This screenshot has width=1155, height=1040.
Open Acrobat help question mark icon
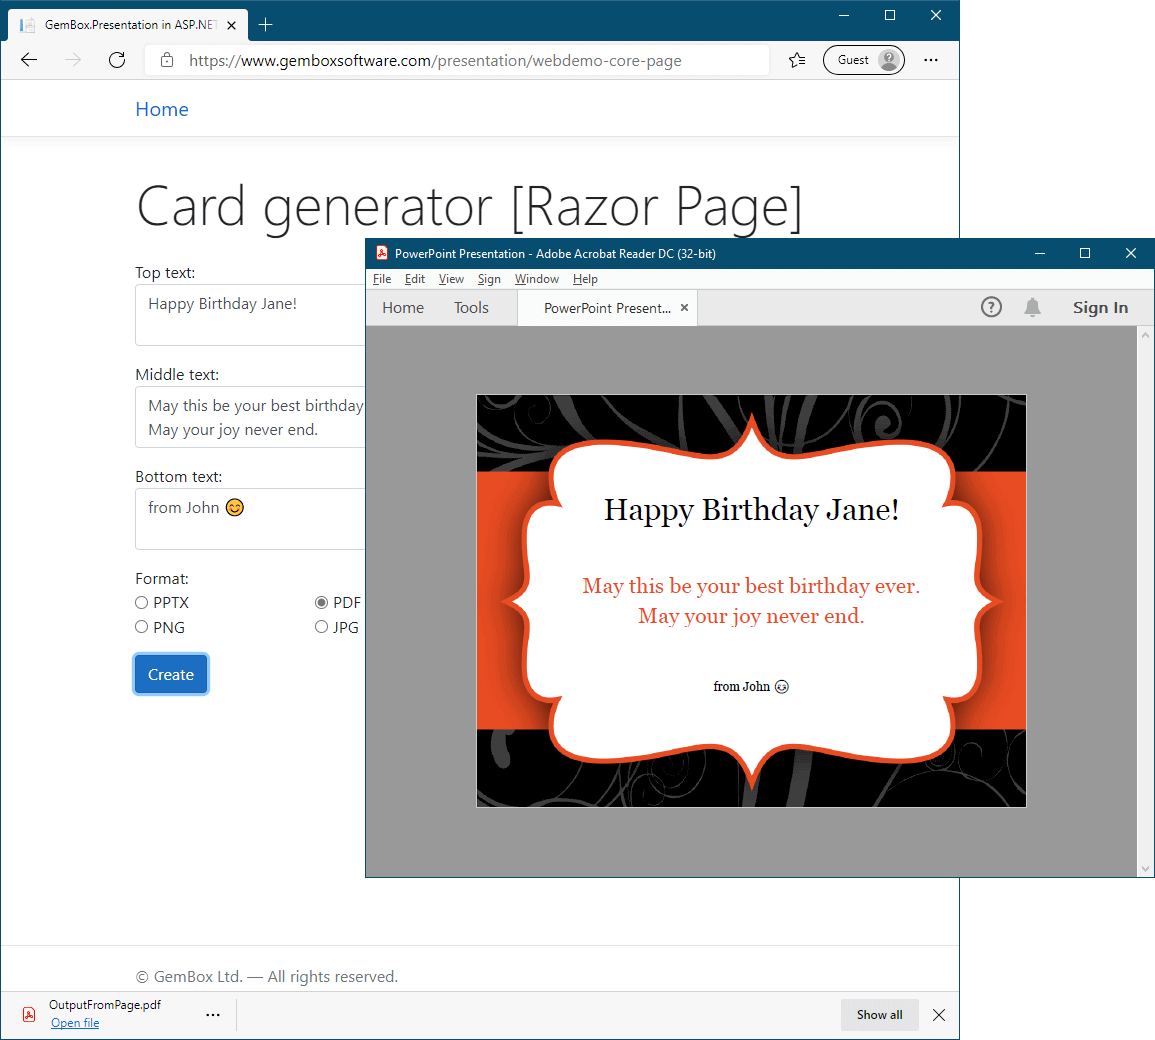pos(991,307)
